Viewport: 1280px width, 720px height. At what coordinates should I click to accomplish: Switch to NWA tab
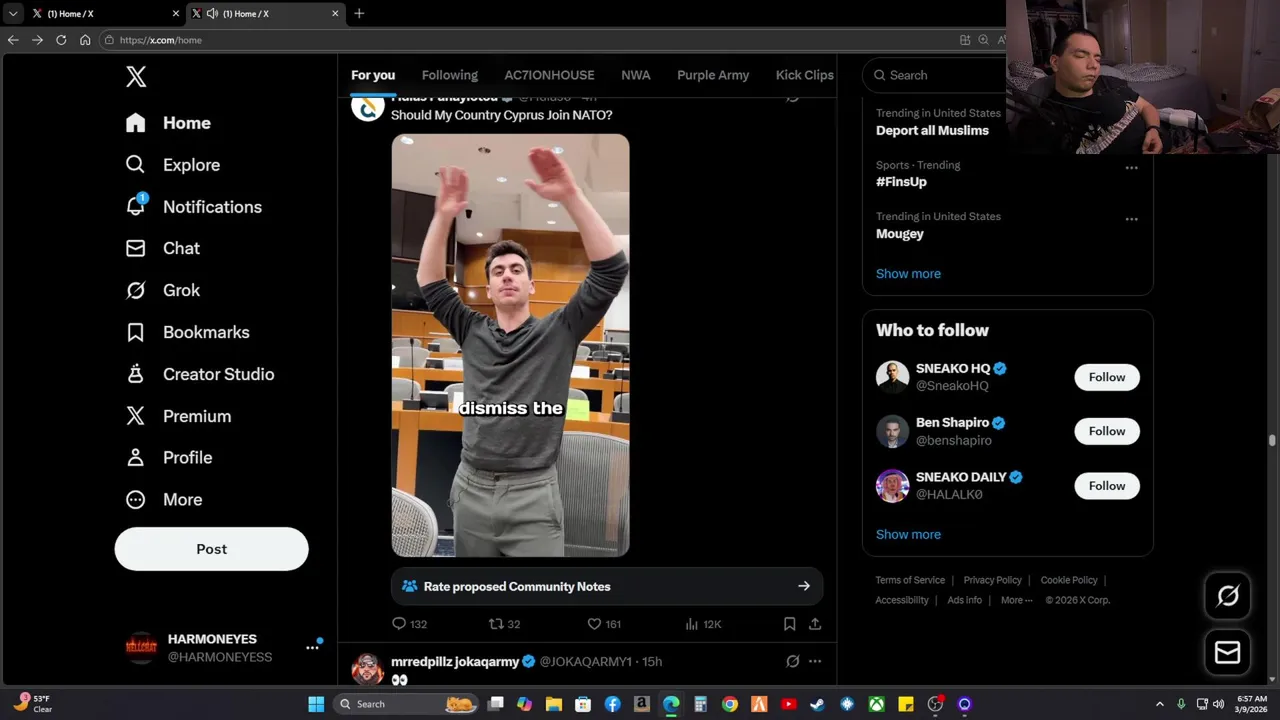635,75
